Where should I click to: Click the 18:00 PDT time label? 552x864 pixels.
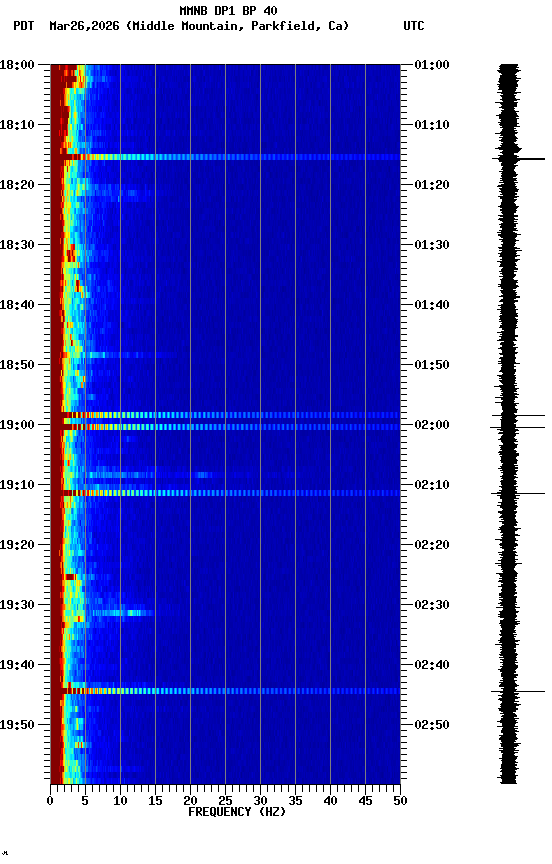pyautogui.click(x=17, y=65)
